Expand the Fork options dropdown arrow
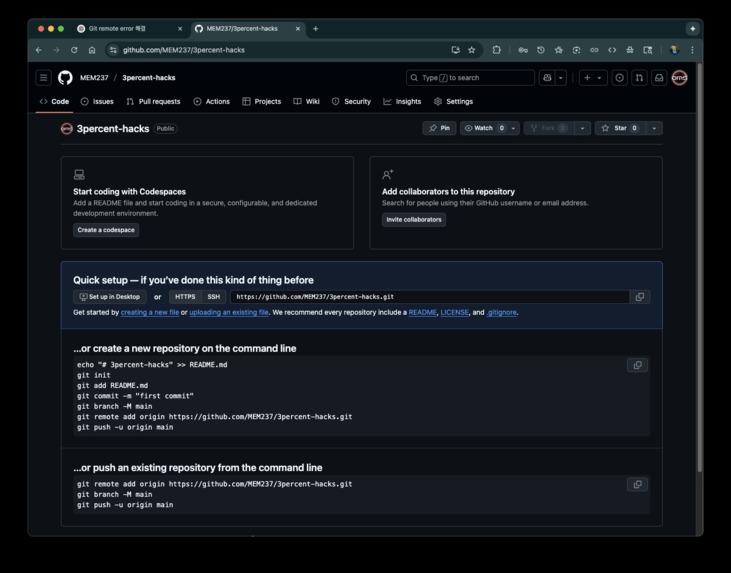 pos(582,128)
